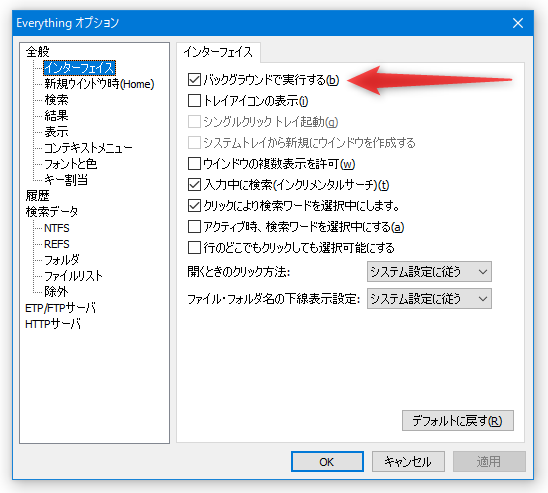548x493 pixels.
Task: Open REFS settings page
Action: [x=57, y=244]
